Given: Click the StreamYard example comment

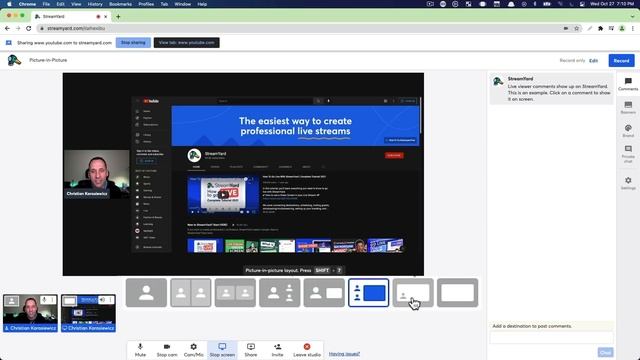Looking at the screenshot, I should click(x=551, y=89).
